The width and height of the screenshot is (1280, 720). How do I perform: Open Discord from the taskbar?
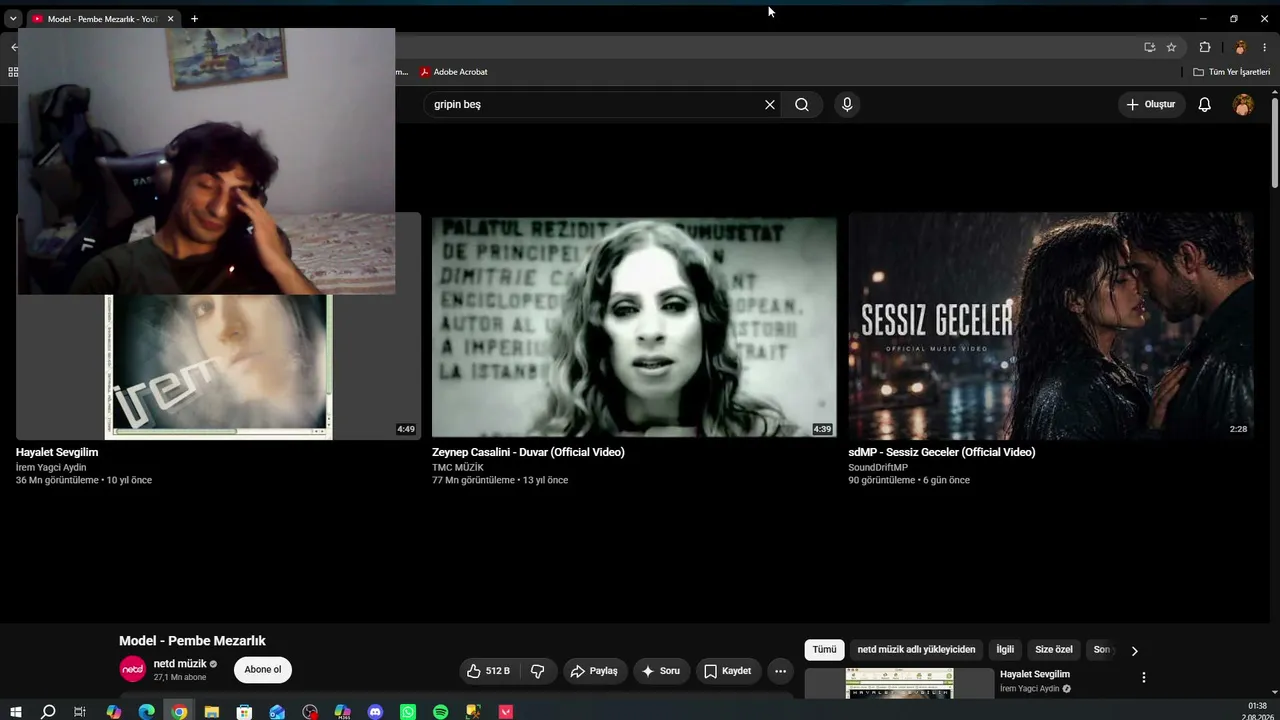375,712
